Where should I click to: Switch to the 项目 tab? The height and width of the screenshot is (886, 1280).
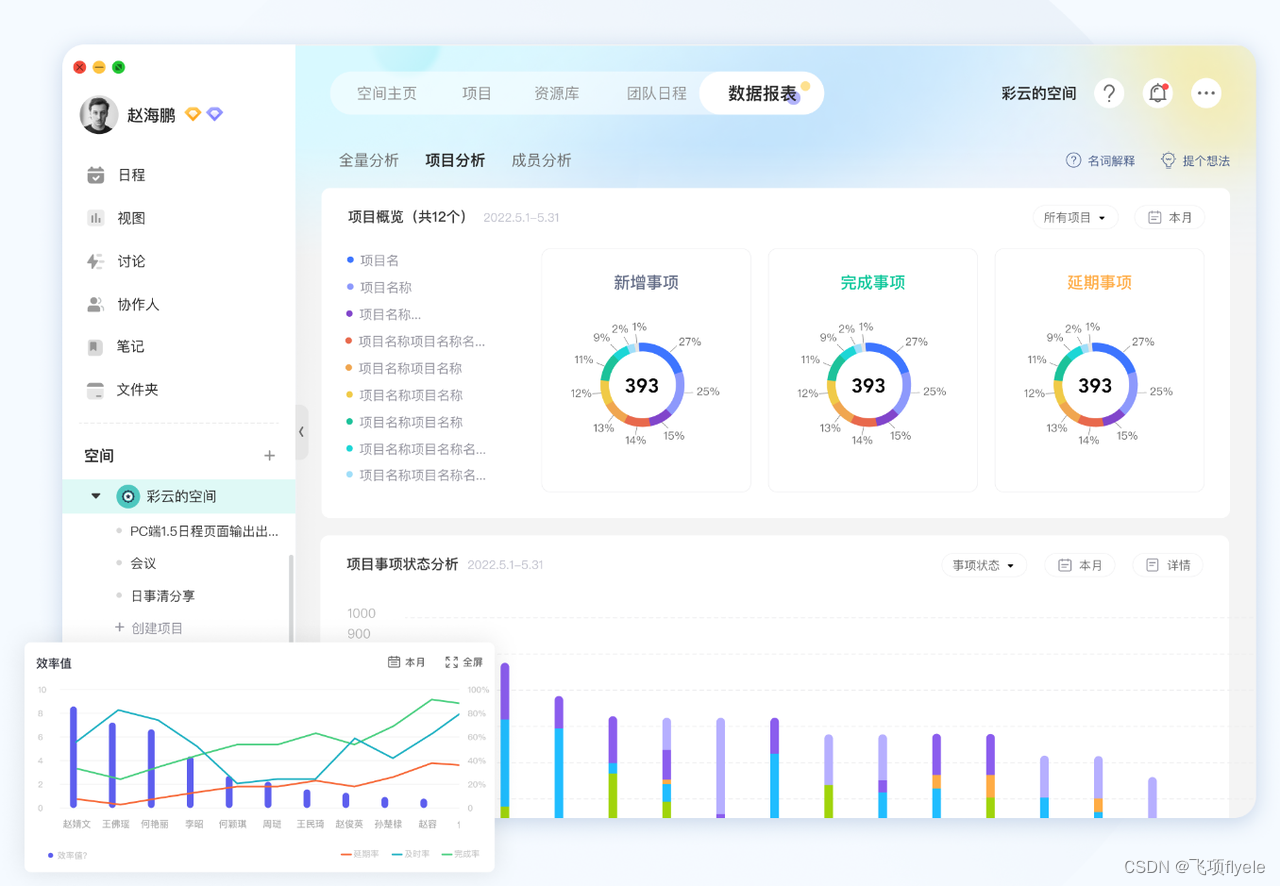click(477, 93)
